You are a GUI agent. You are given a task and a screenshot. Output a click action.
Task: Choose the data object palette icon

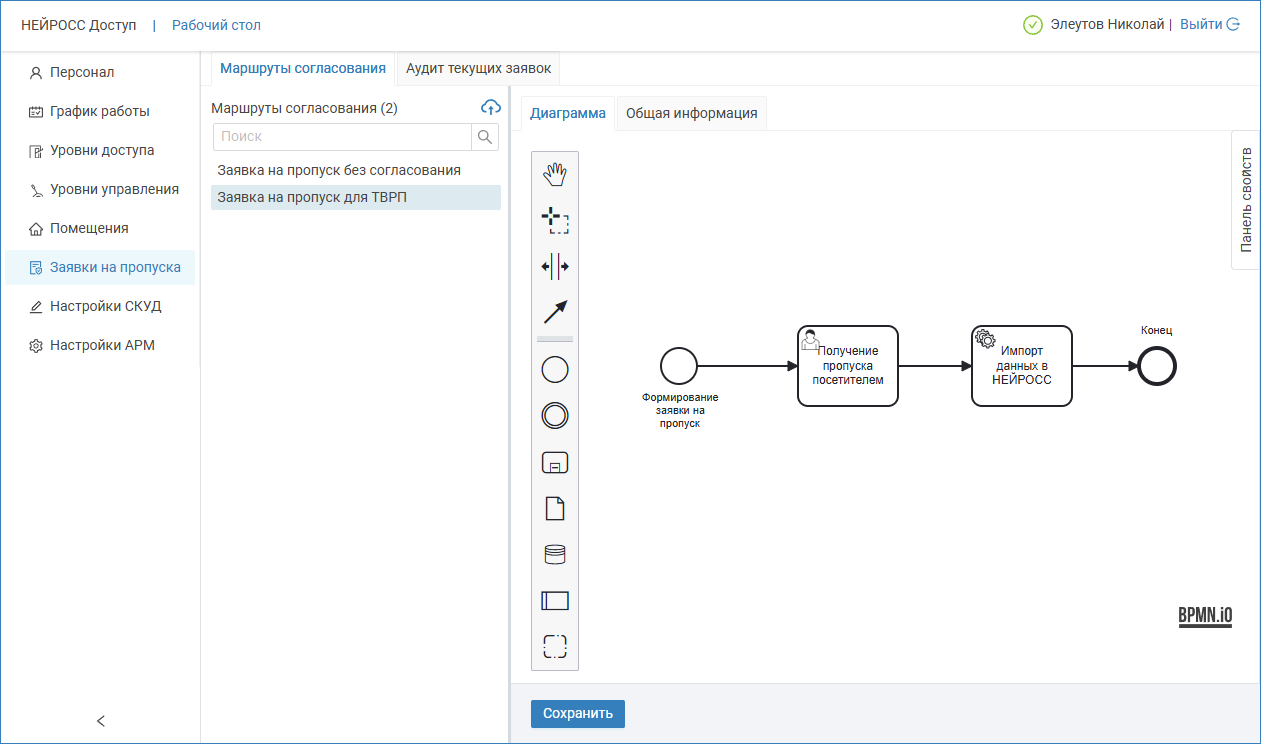click(x=554, y=508)
